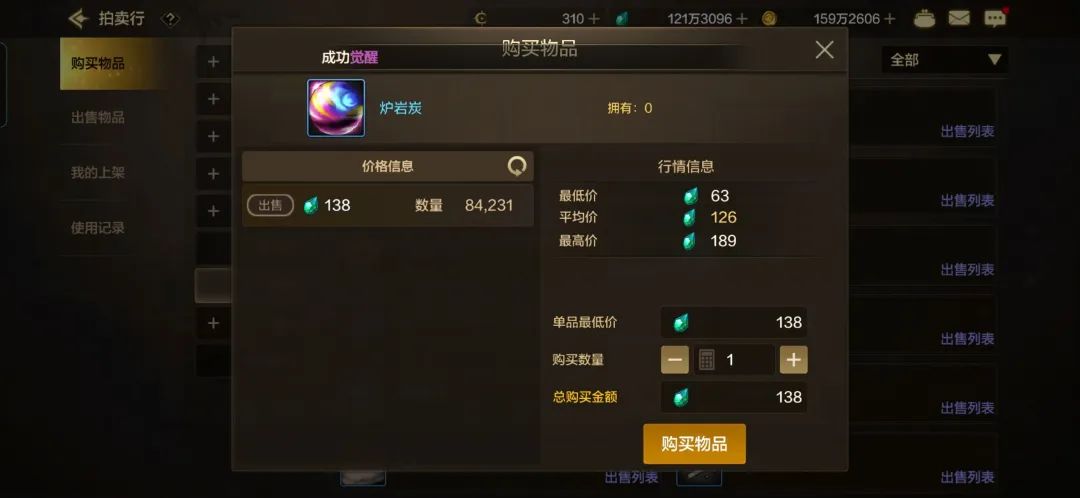
Task: Click the 炉岩炭 item icon
Action: click(x=335, y=107)
